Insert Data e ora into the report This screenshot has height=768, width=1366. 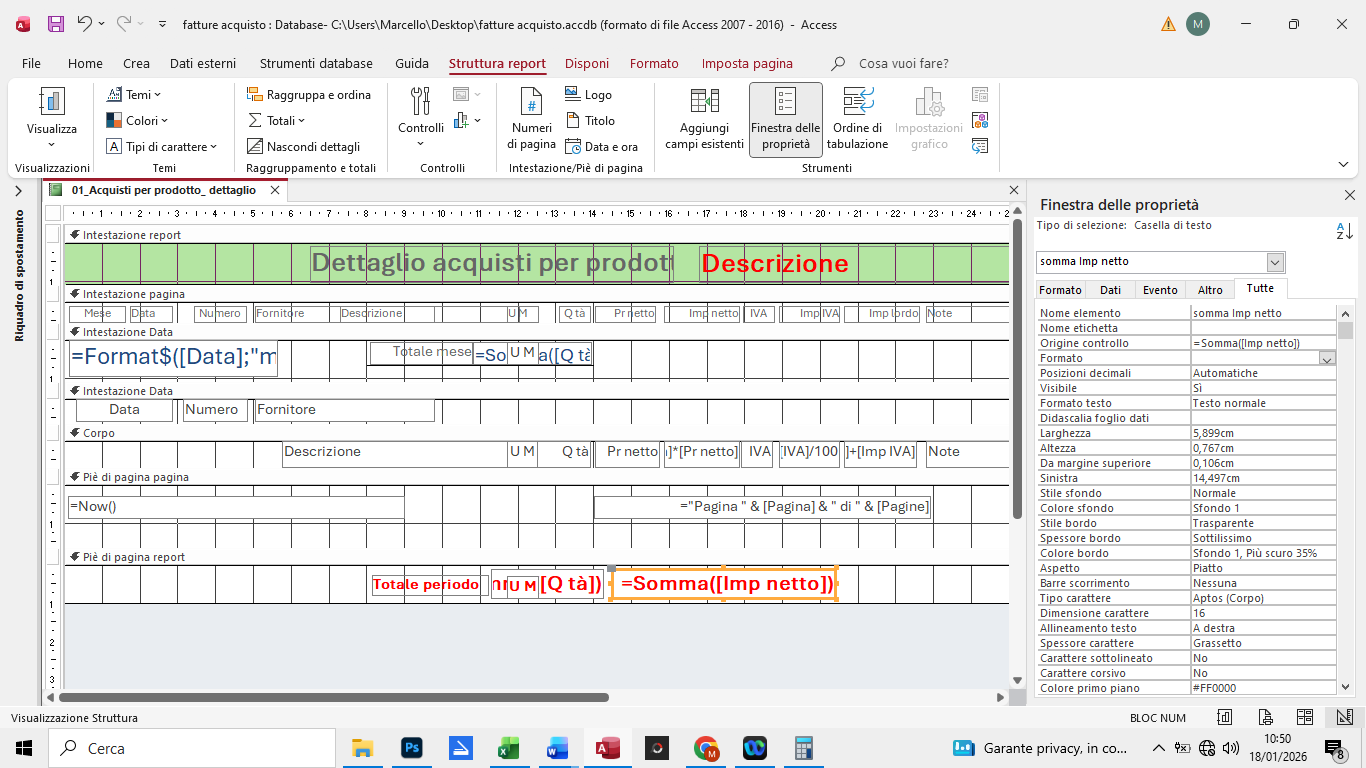573,147
